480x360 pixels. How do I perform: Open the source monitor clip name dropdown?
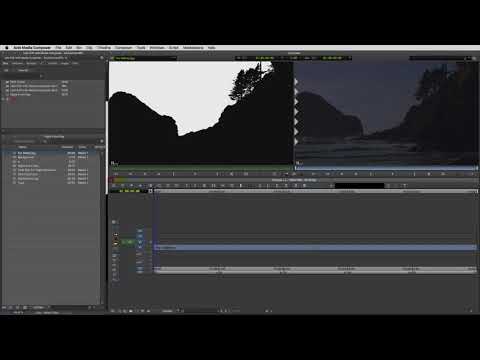[145, 58]
